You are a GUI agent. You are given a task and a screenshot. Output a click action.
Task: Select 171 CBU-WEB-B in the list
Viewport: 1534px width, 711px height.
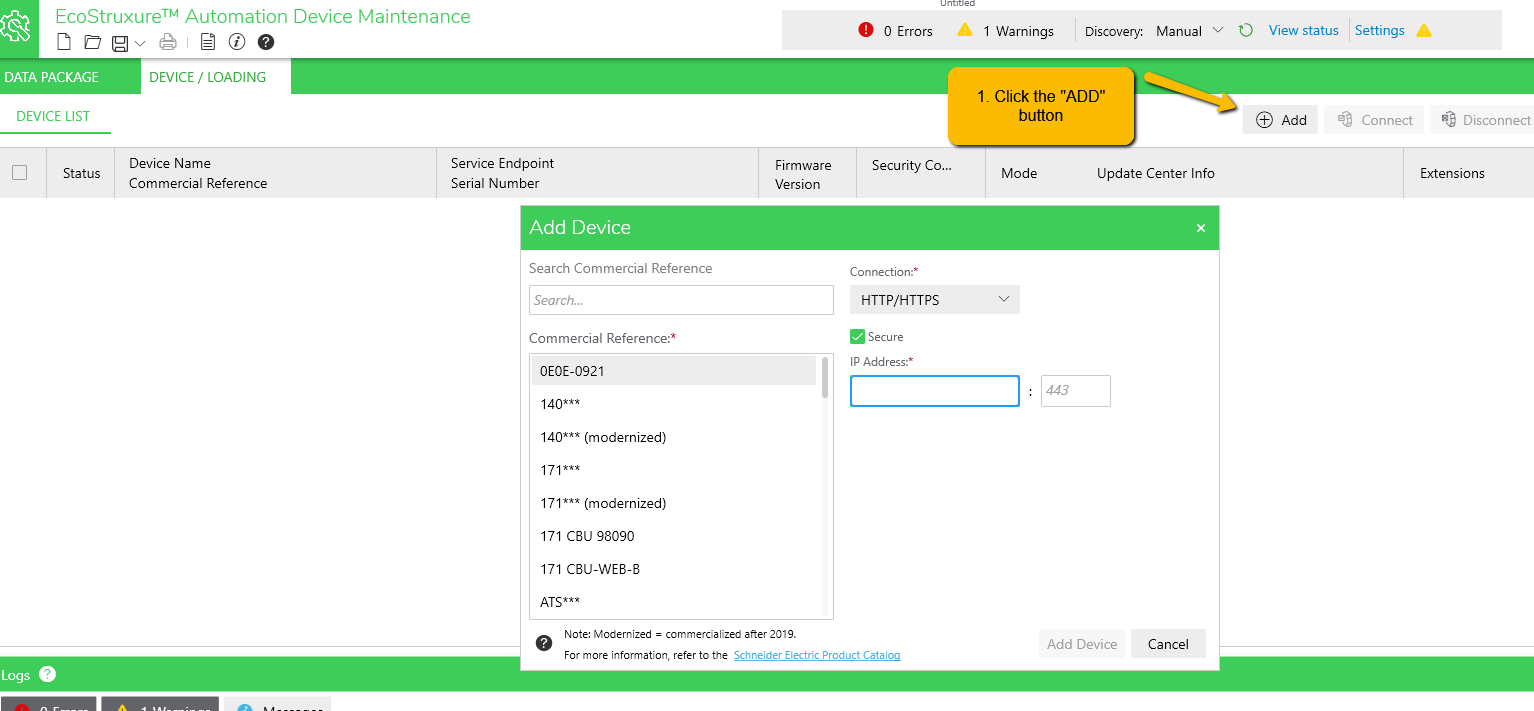[674, 569]
